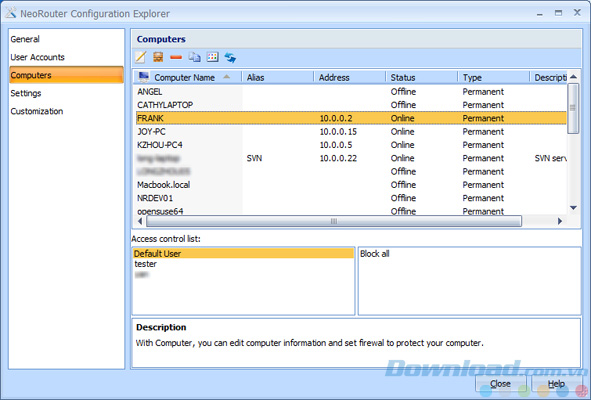Click the sort arrow in Computer Name header
Screen dimensions: 591x400
click(x=227, y=77)
